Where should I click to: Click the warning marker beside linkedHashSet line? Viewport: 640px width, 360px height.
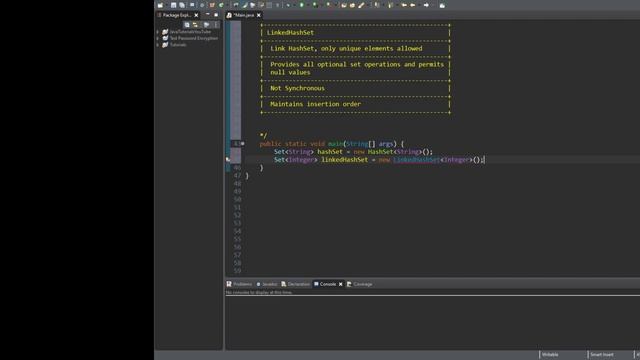(x=228, y=160)
